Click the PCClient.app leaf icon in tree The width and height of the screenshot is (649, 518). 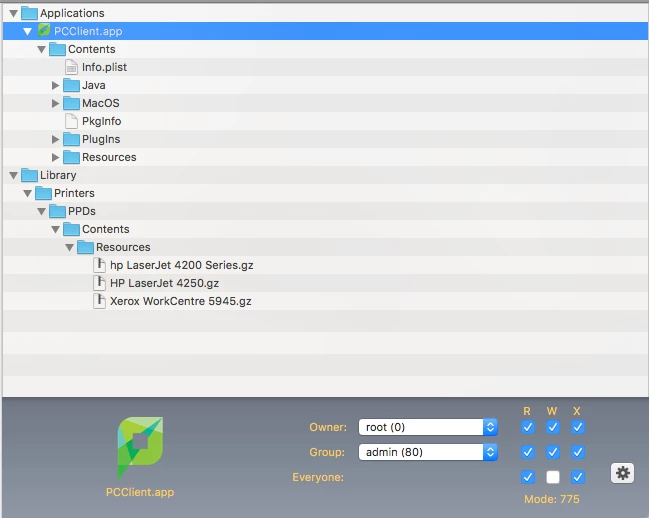click(x=44, y=31)
